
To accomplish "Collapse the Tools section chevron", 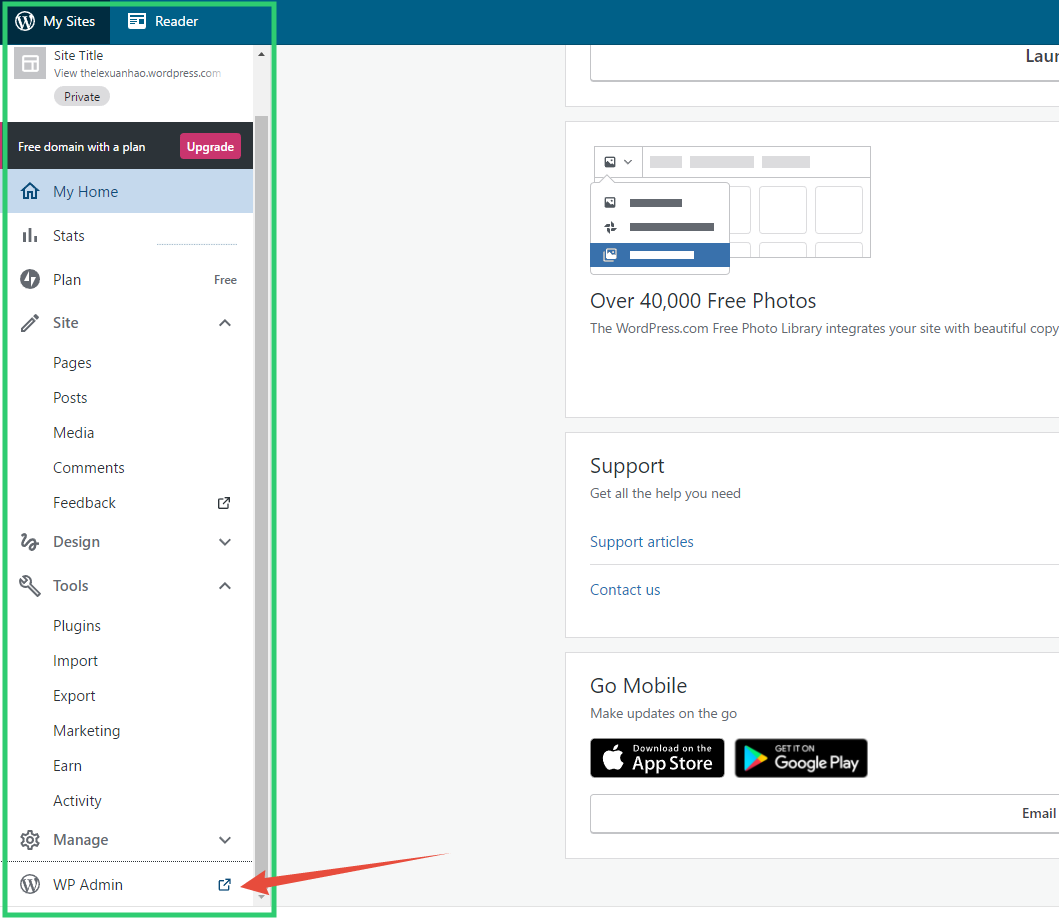I will [x=225, y=585].
